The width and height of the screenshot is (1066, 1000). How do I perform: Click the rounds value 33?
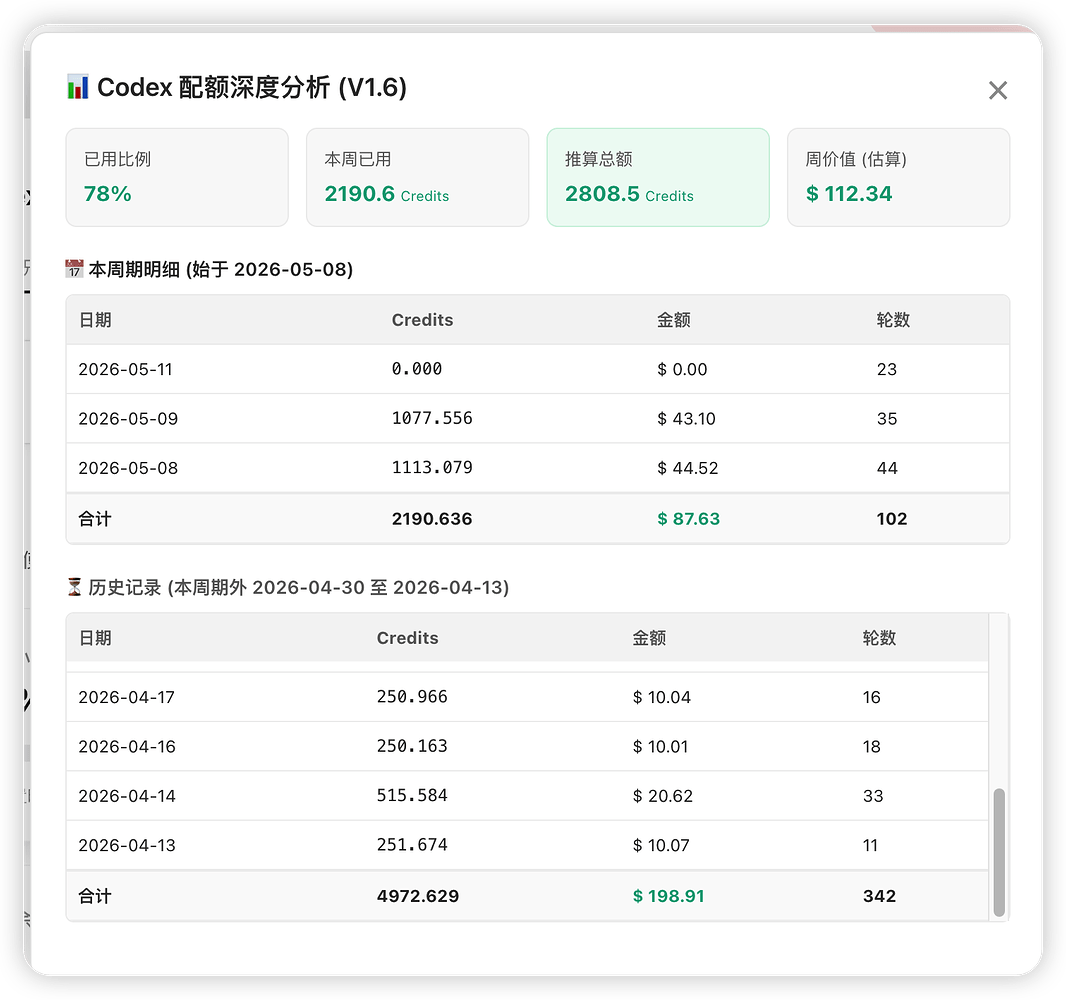point(873,796)
